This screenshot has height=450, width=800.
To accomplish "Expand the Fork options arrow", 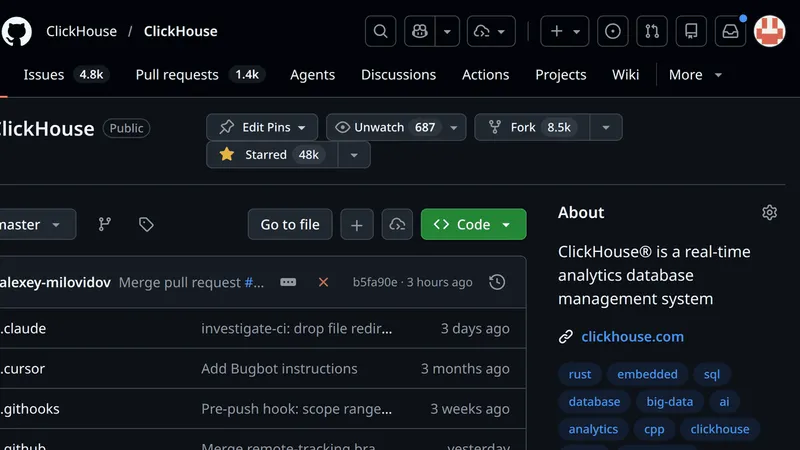I will point(606,127).
